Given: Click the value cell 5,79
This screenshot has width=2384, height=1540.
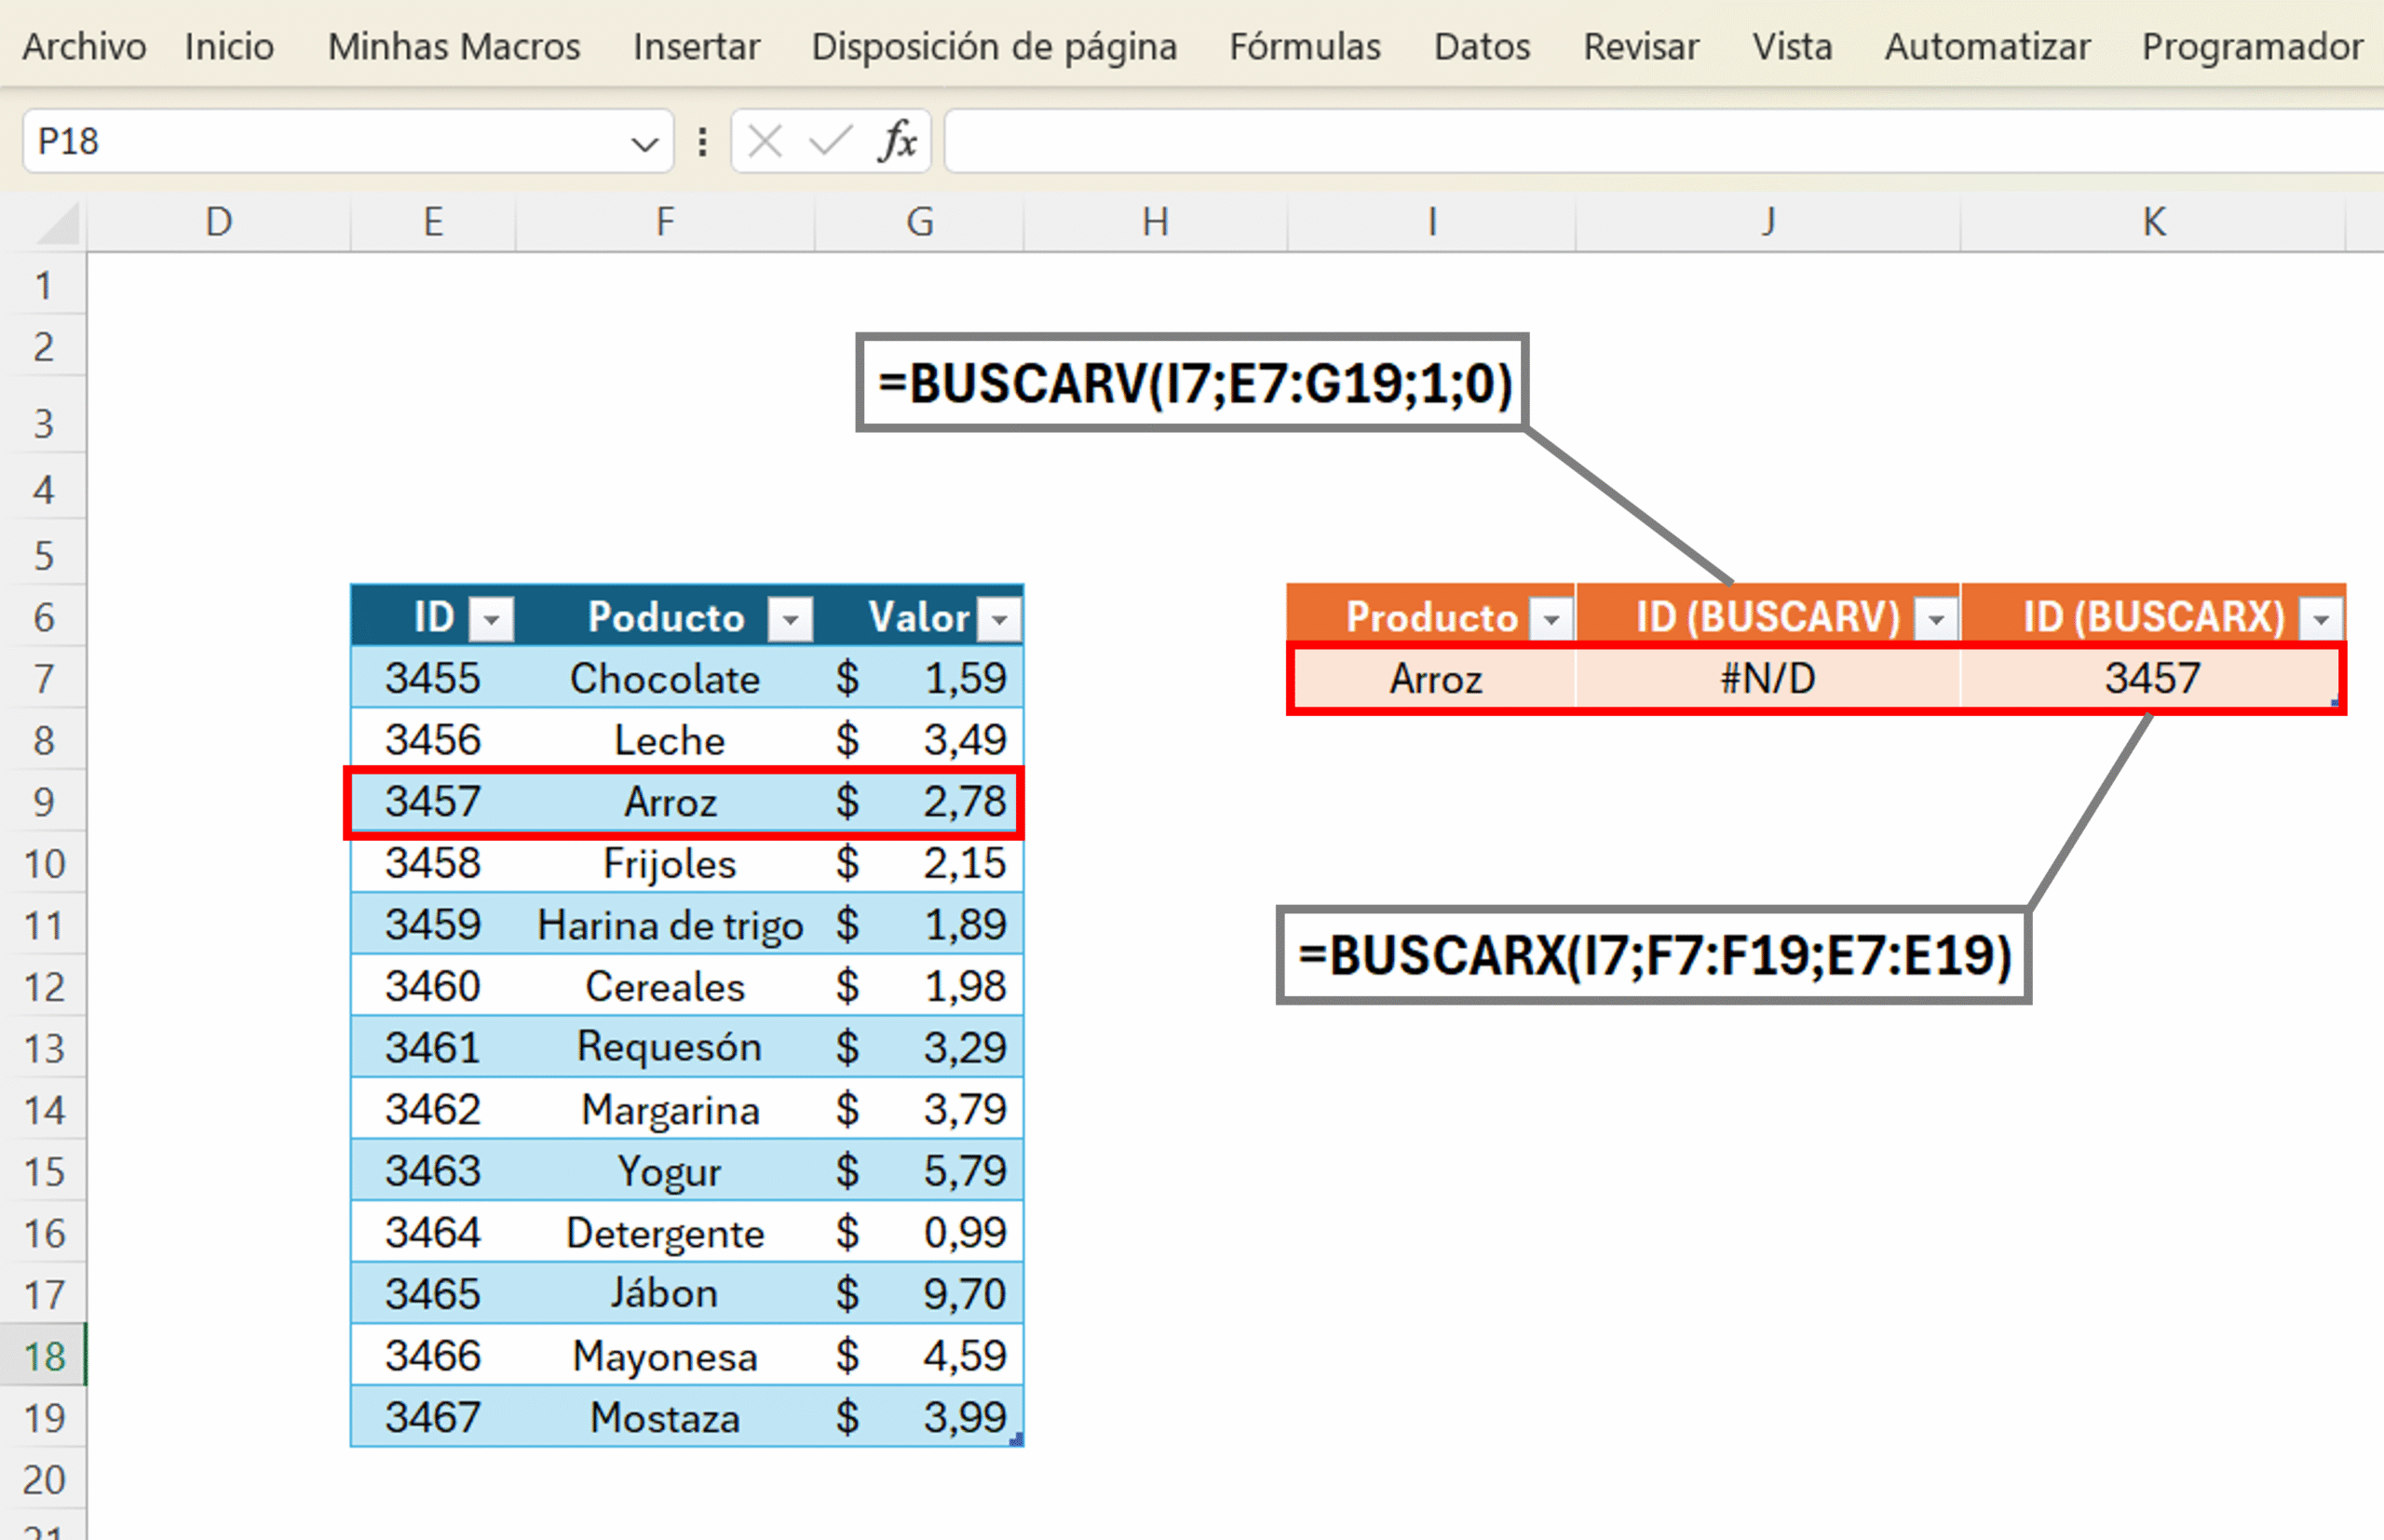Looking at the screenshot, I should 920,1171.
